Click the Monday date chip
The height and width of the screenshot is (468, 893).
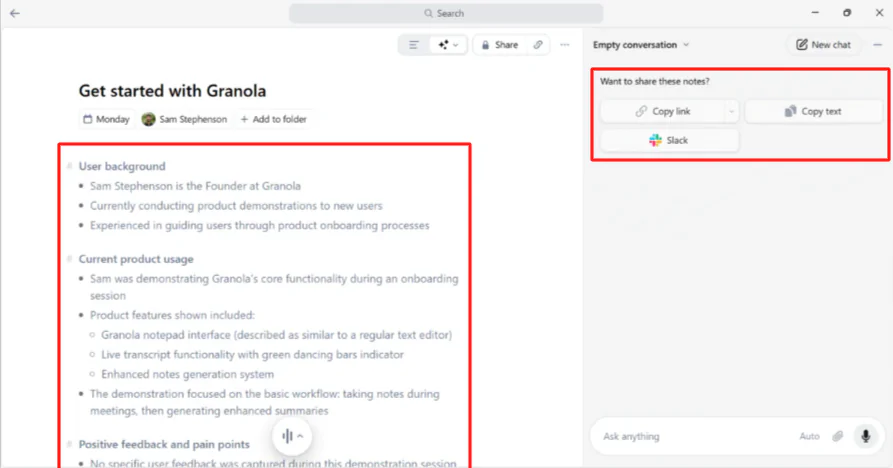tap(106, 119)
